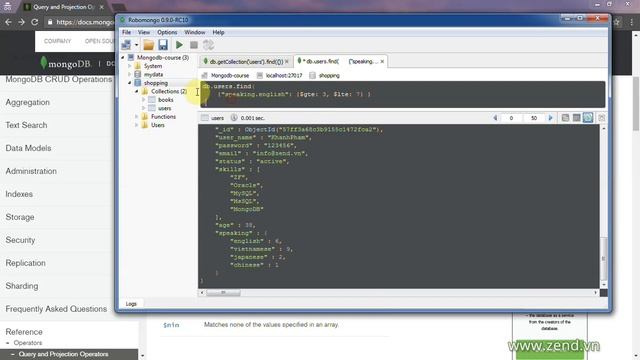Click Data Models in docs sidebar

pos(28,148)
